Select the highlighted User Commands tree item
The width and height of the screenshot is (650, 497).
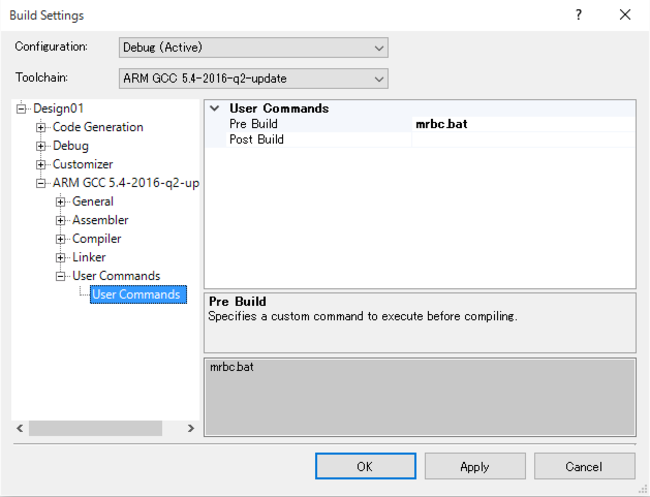point(136,295)
